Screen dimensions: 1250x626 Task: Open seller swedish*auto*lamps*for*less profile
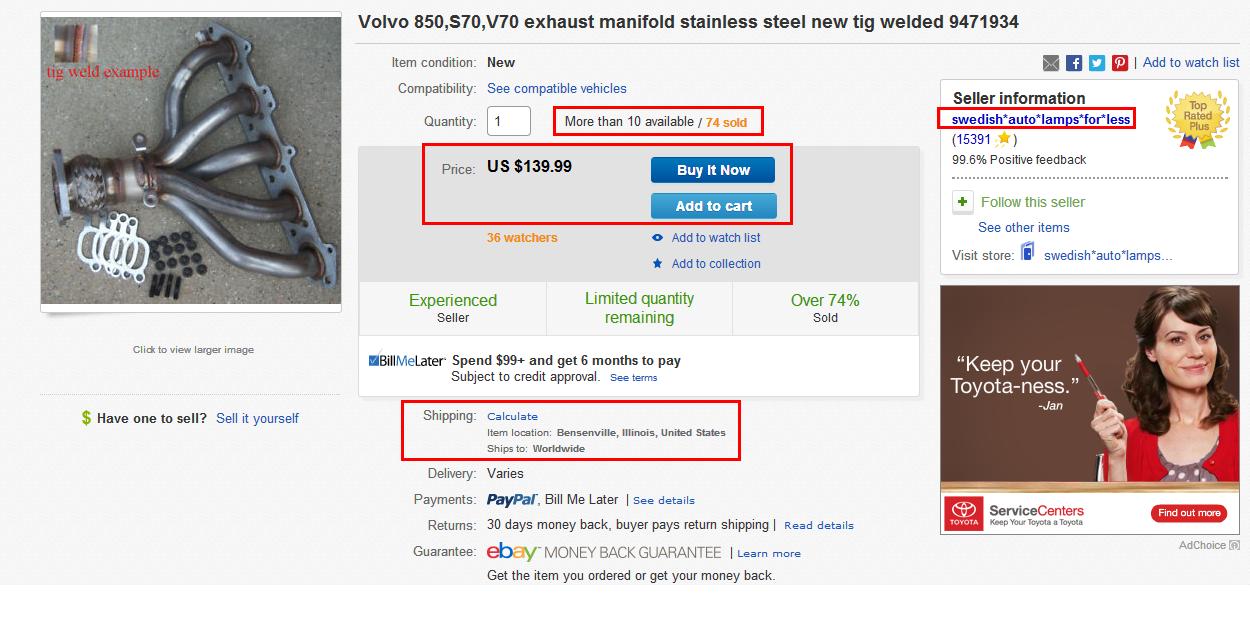pos(1041,120)
